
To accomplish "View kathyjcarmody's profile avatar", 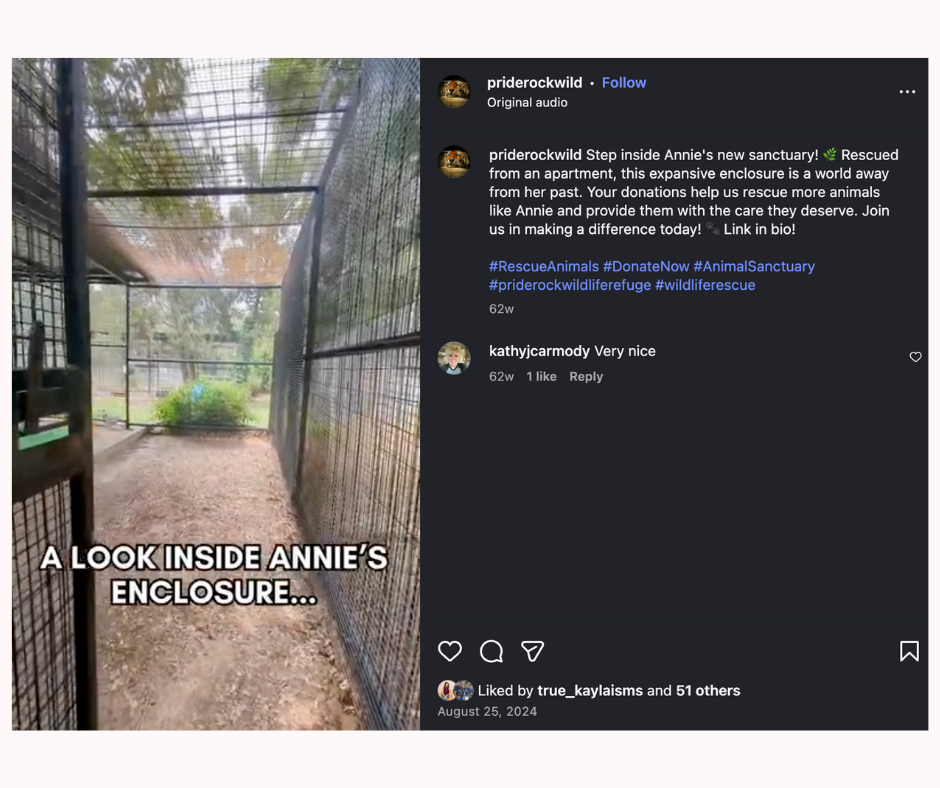I will (454, 358).
